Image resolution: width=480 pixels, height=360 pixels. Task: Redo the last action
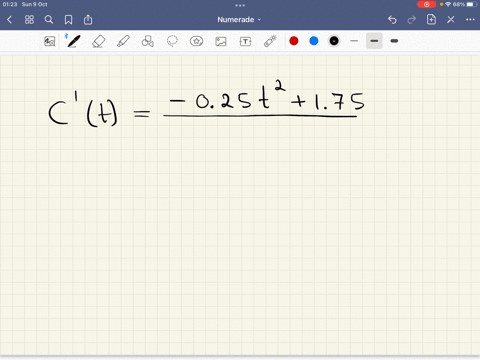pos(412,20)
